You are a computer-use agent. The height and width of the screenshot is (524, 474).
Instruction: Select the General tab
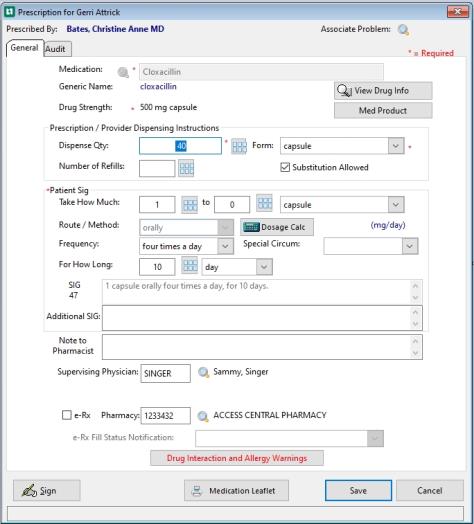[24, 48]
